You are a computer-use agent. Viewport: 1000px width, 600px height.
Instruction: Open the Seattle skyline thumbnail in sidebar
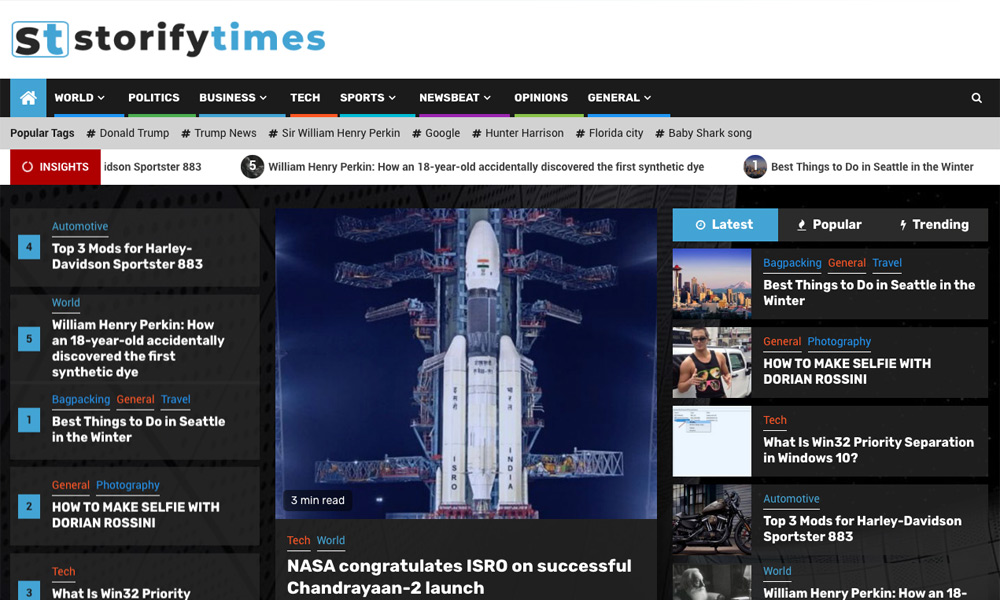point(712,284)
